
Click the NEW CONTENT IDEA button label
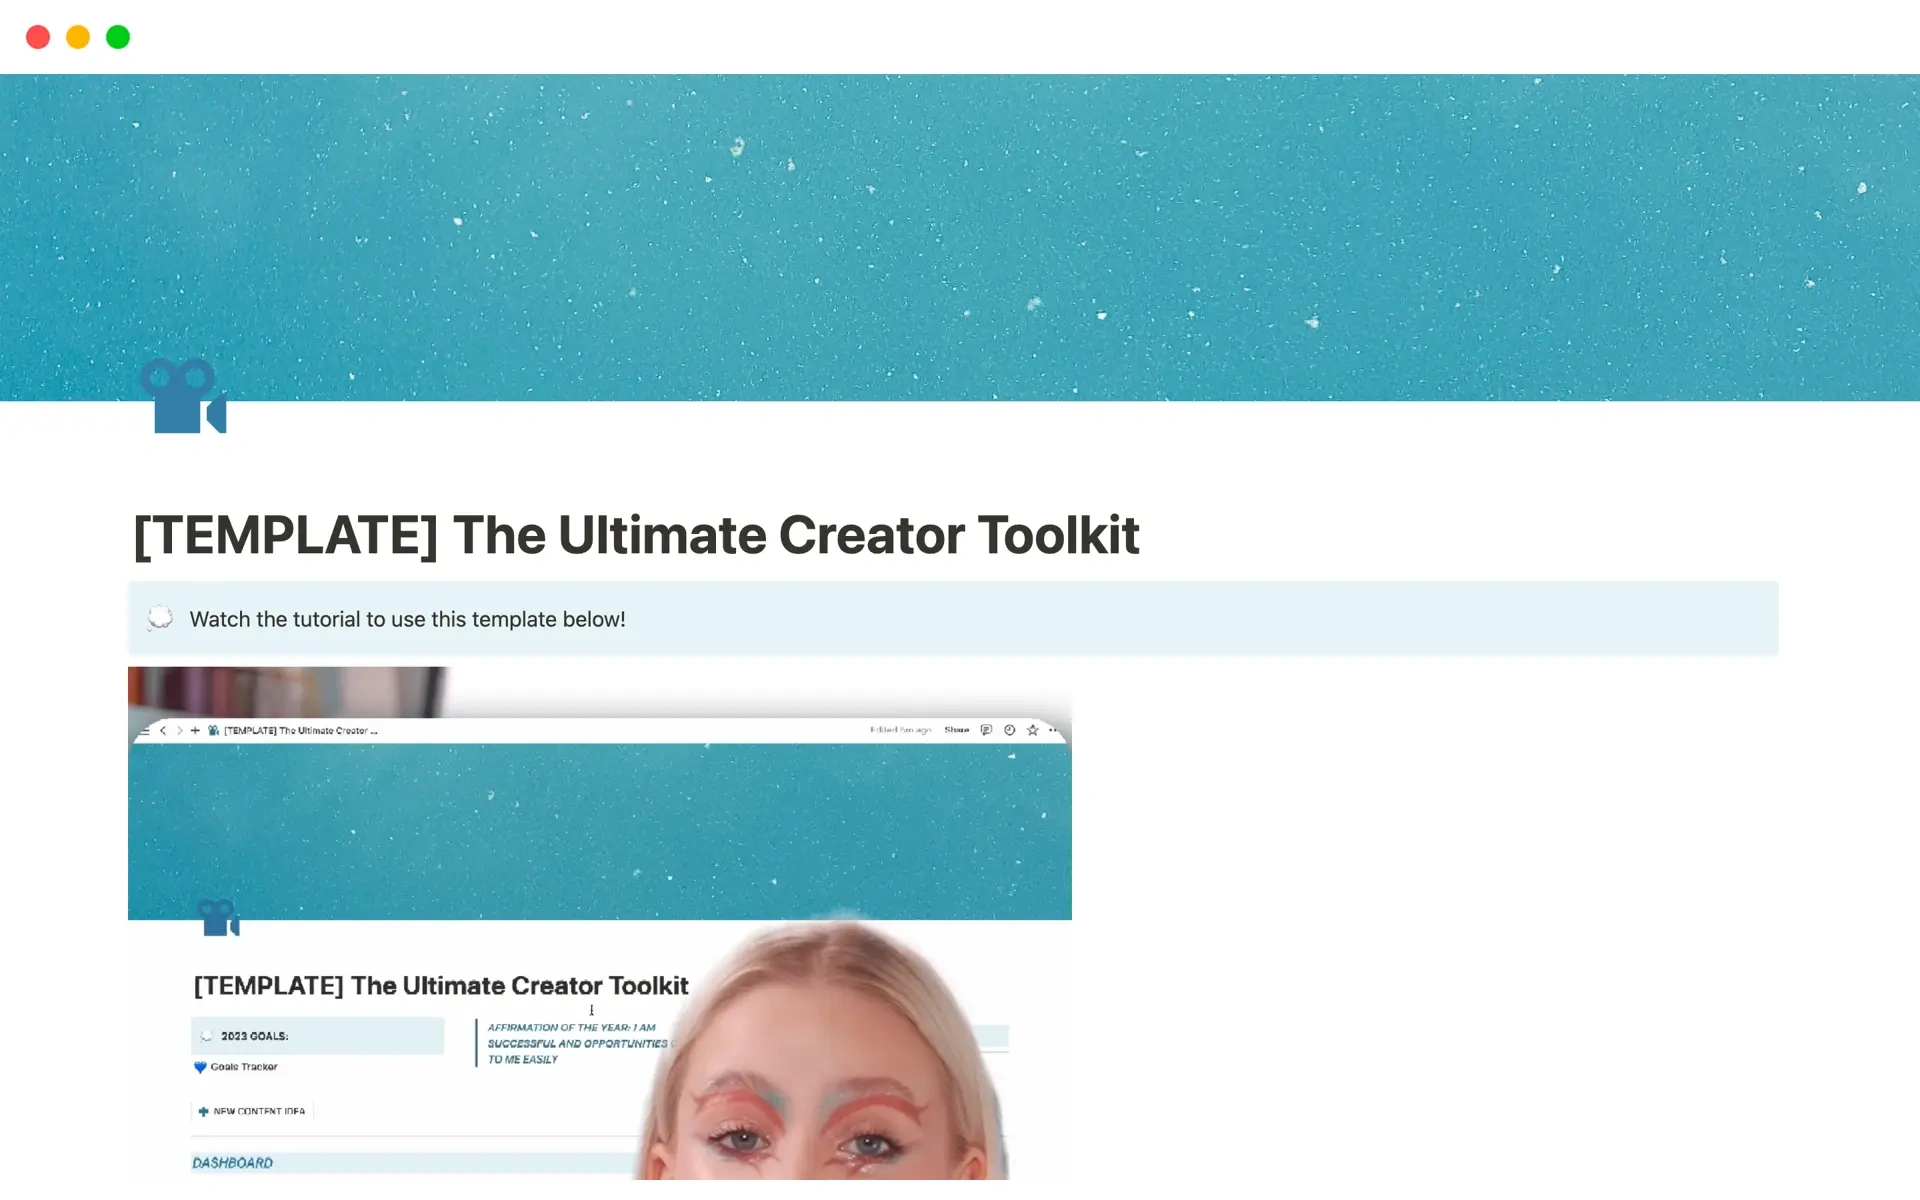click(x=259, y=1111)
